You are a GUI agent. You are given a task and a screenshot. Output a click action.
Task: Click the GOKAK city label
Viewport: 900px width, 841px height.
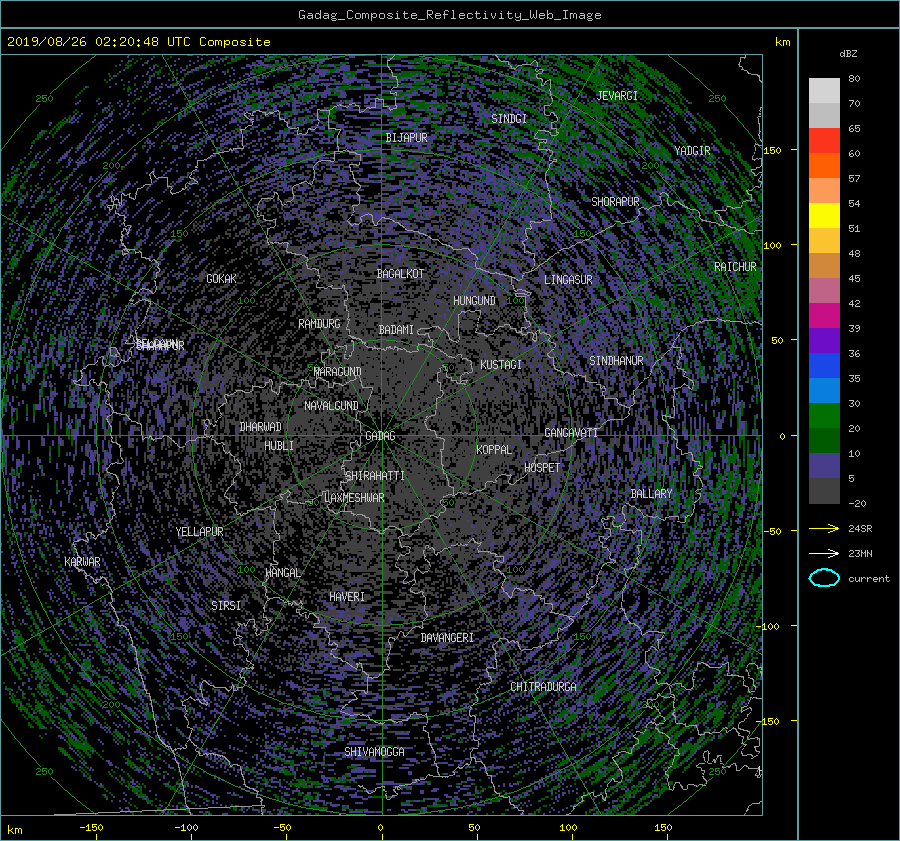221,279
